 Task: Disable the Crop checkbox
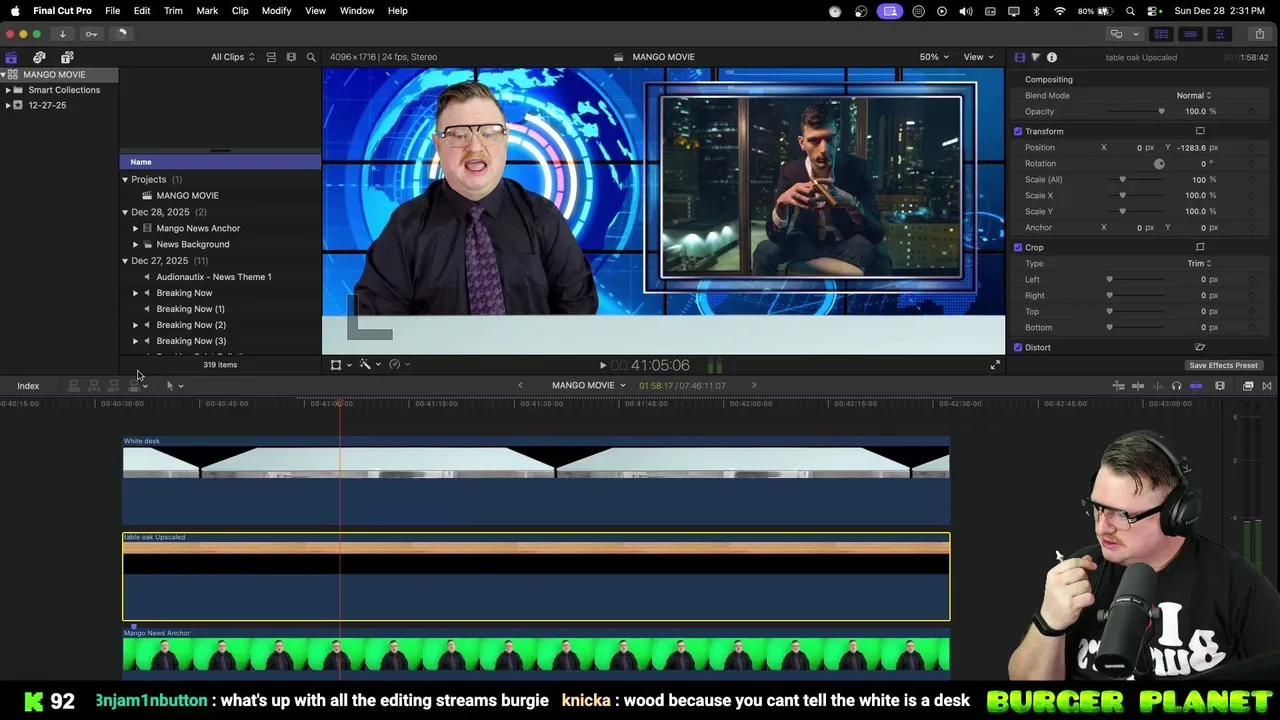pyautogui.click(x=1018, y=247)
